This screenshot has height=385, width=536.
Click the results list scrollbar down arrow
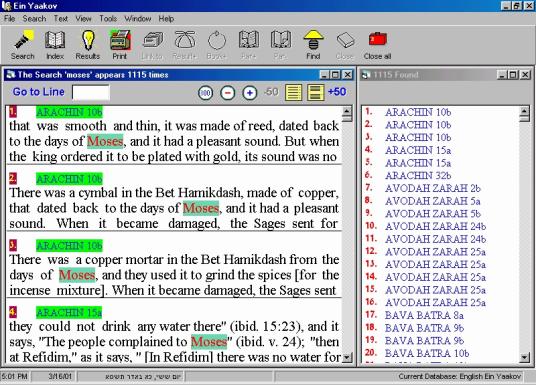[524, 358]
